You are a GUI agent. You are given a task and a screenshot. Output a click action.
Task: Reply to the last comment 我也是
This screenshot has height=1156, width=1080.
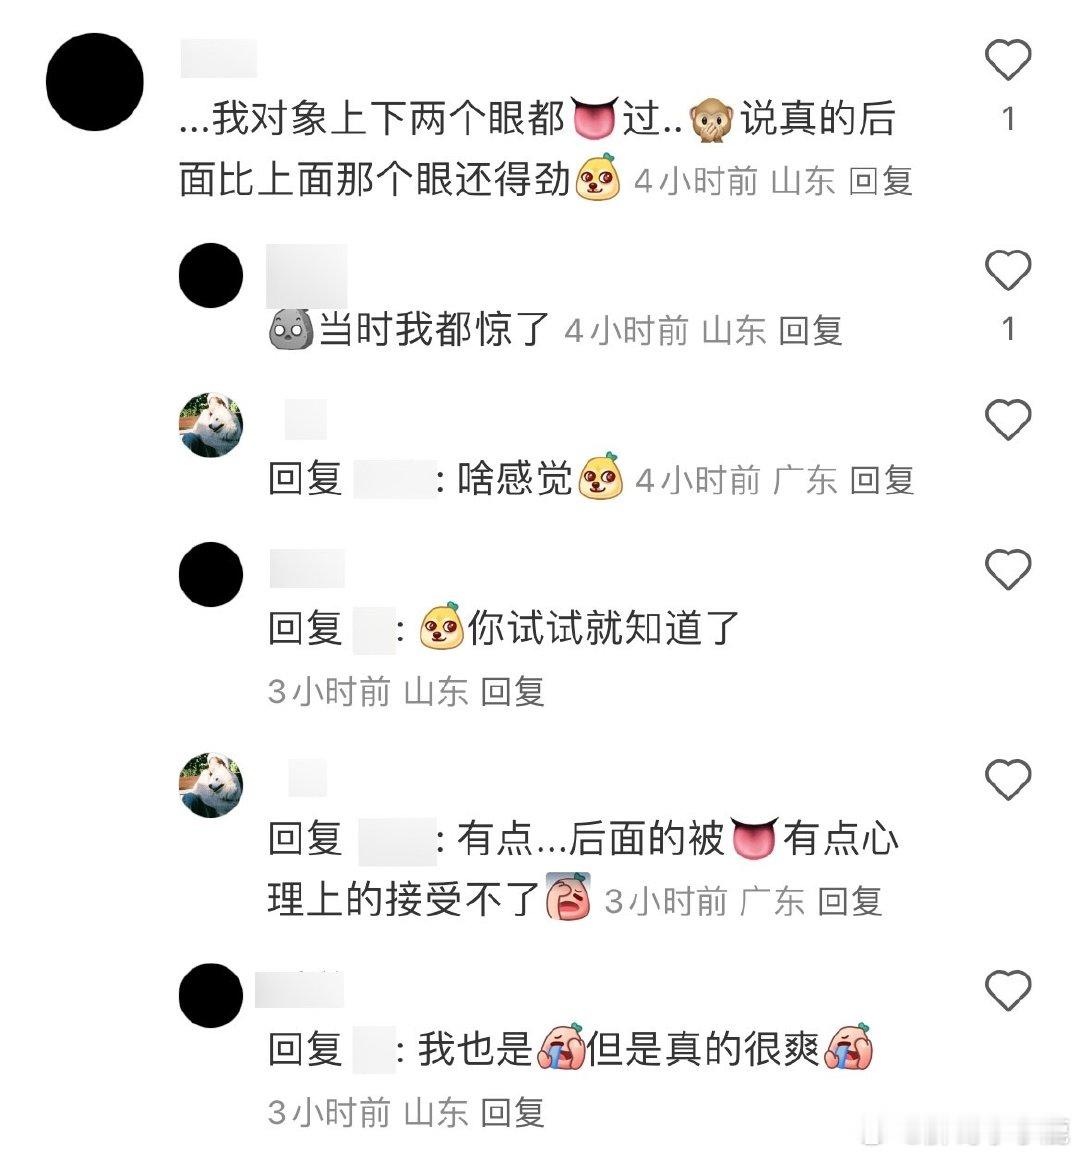click(512, 1113)
